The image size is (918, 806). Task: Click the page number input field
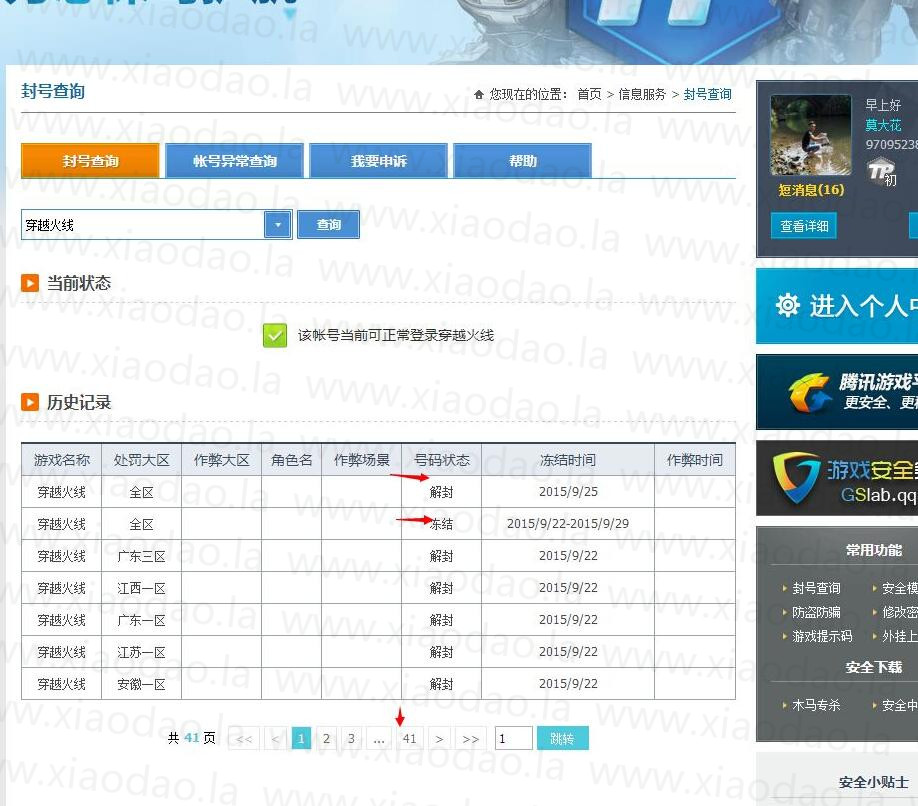pyautogui.click(x=513, y=739)
